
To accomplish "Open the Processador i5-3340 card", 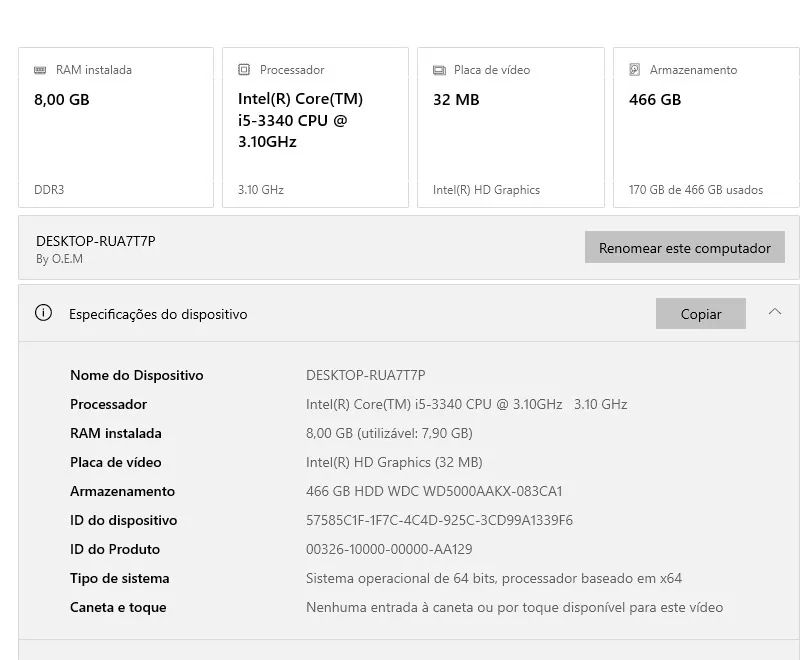I will [316, 128].
